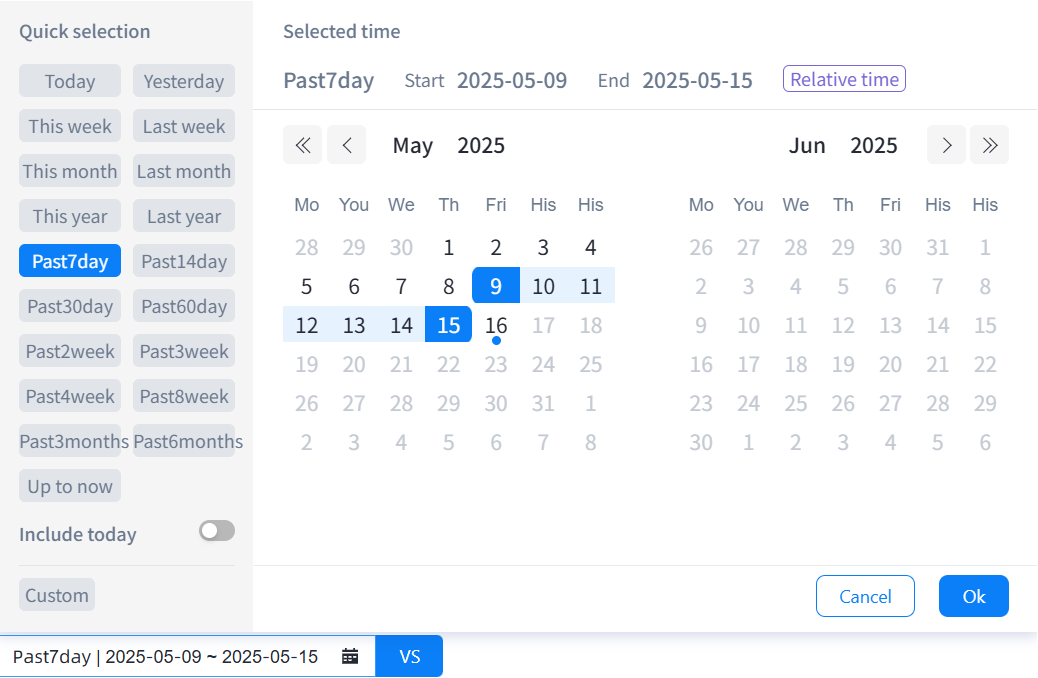Open calendar icon in date field
This screenshot has width=1038, height=678.
tap(350, 656)
